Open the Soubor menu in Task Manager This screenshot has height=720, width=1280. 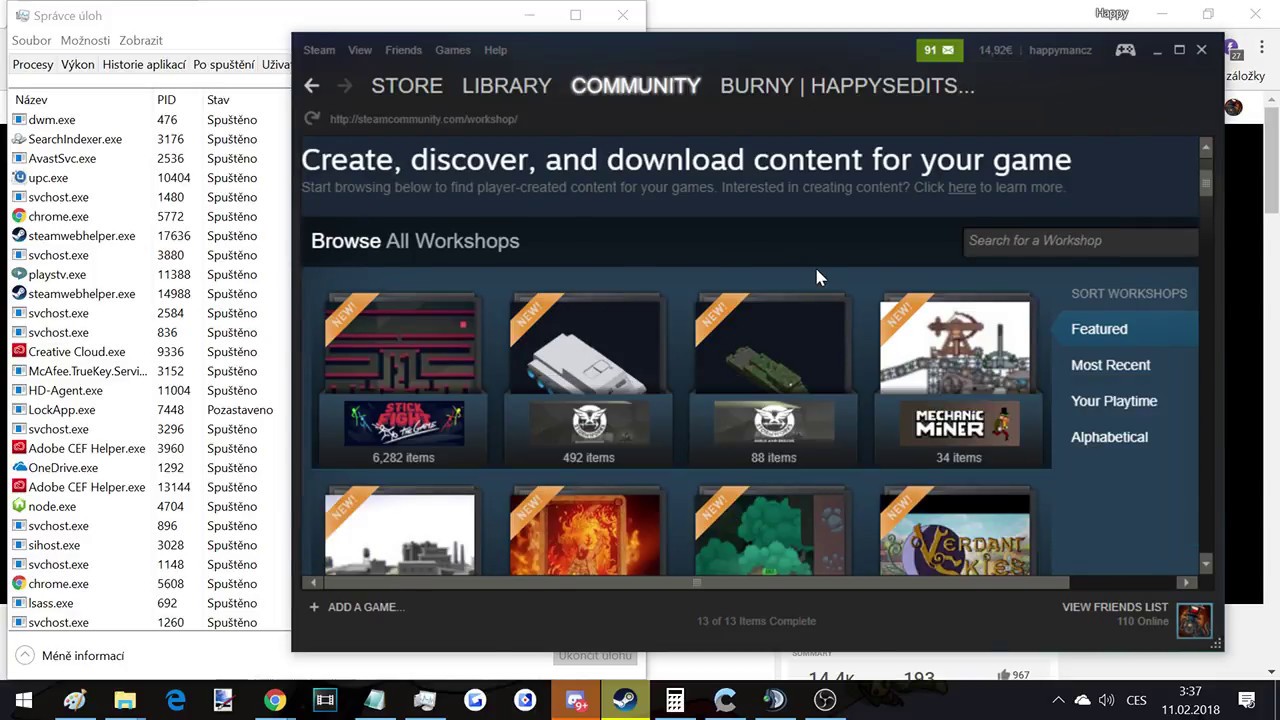click(x=32, y=41)
